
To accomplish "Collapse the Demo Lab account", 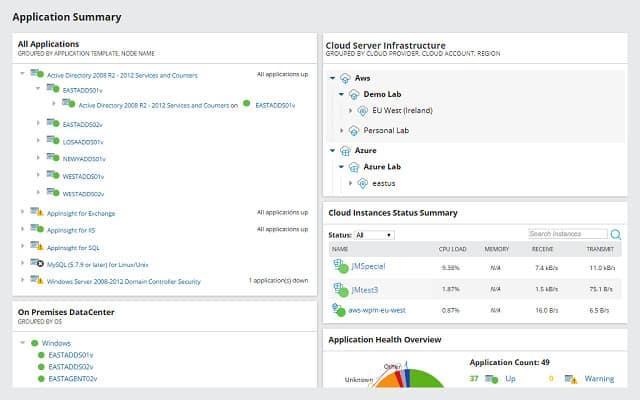I will (341, 94).
